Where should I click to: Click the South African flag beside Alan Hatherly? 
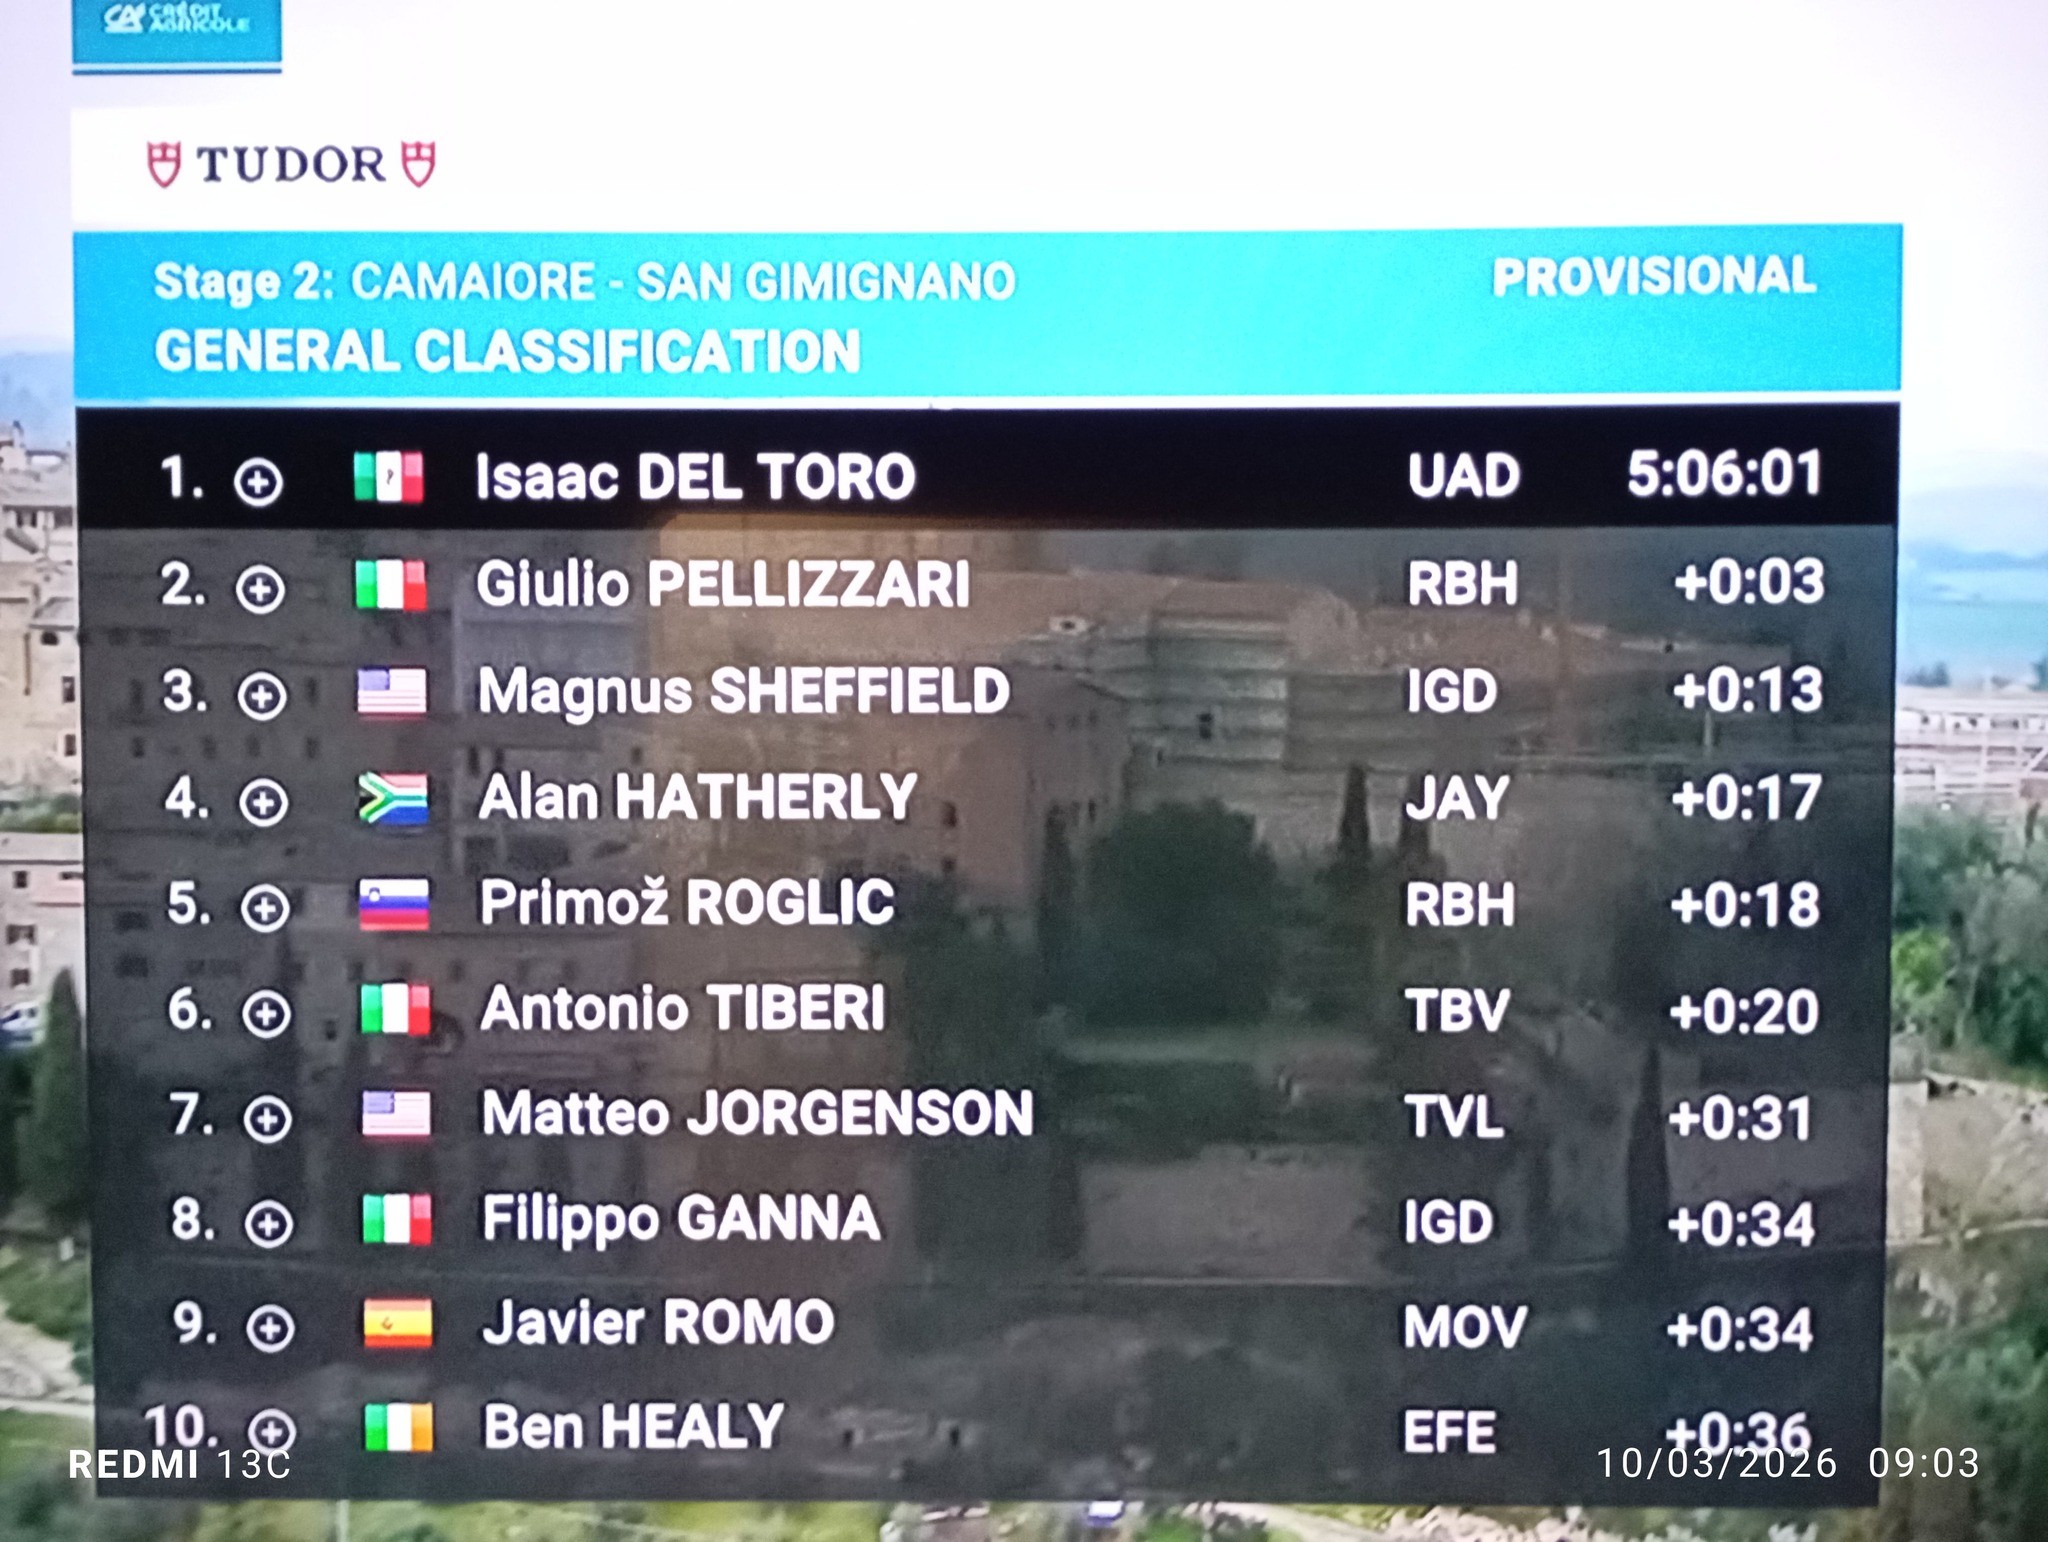tap(393, 799)
